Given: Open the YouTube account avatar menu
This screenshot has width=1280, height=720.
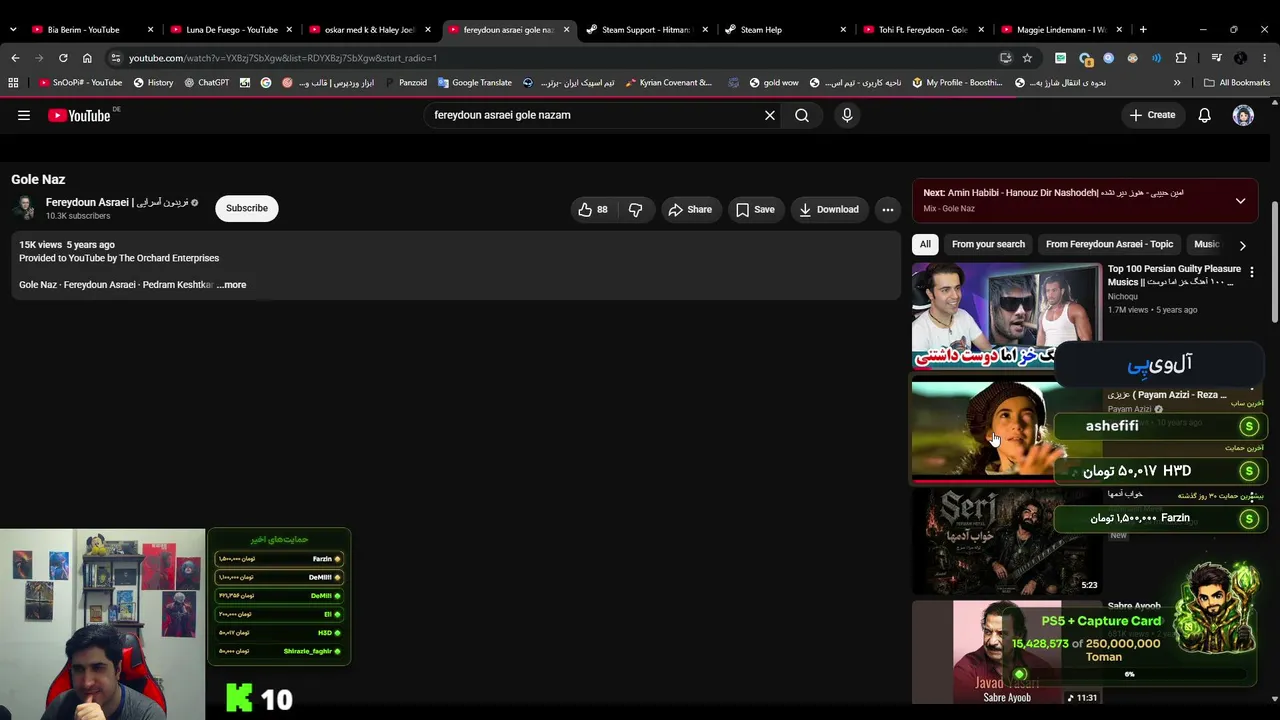Looking at the screenshot, I should click(x=1243, y=115).
